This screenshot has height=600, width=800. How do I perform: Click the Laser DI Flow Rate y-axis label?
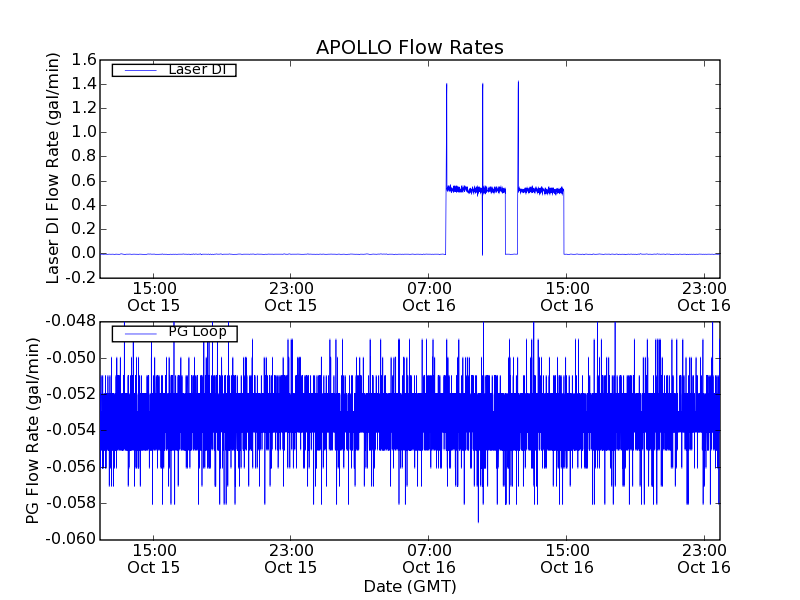[53, 168]
